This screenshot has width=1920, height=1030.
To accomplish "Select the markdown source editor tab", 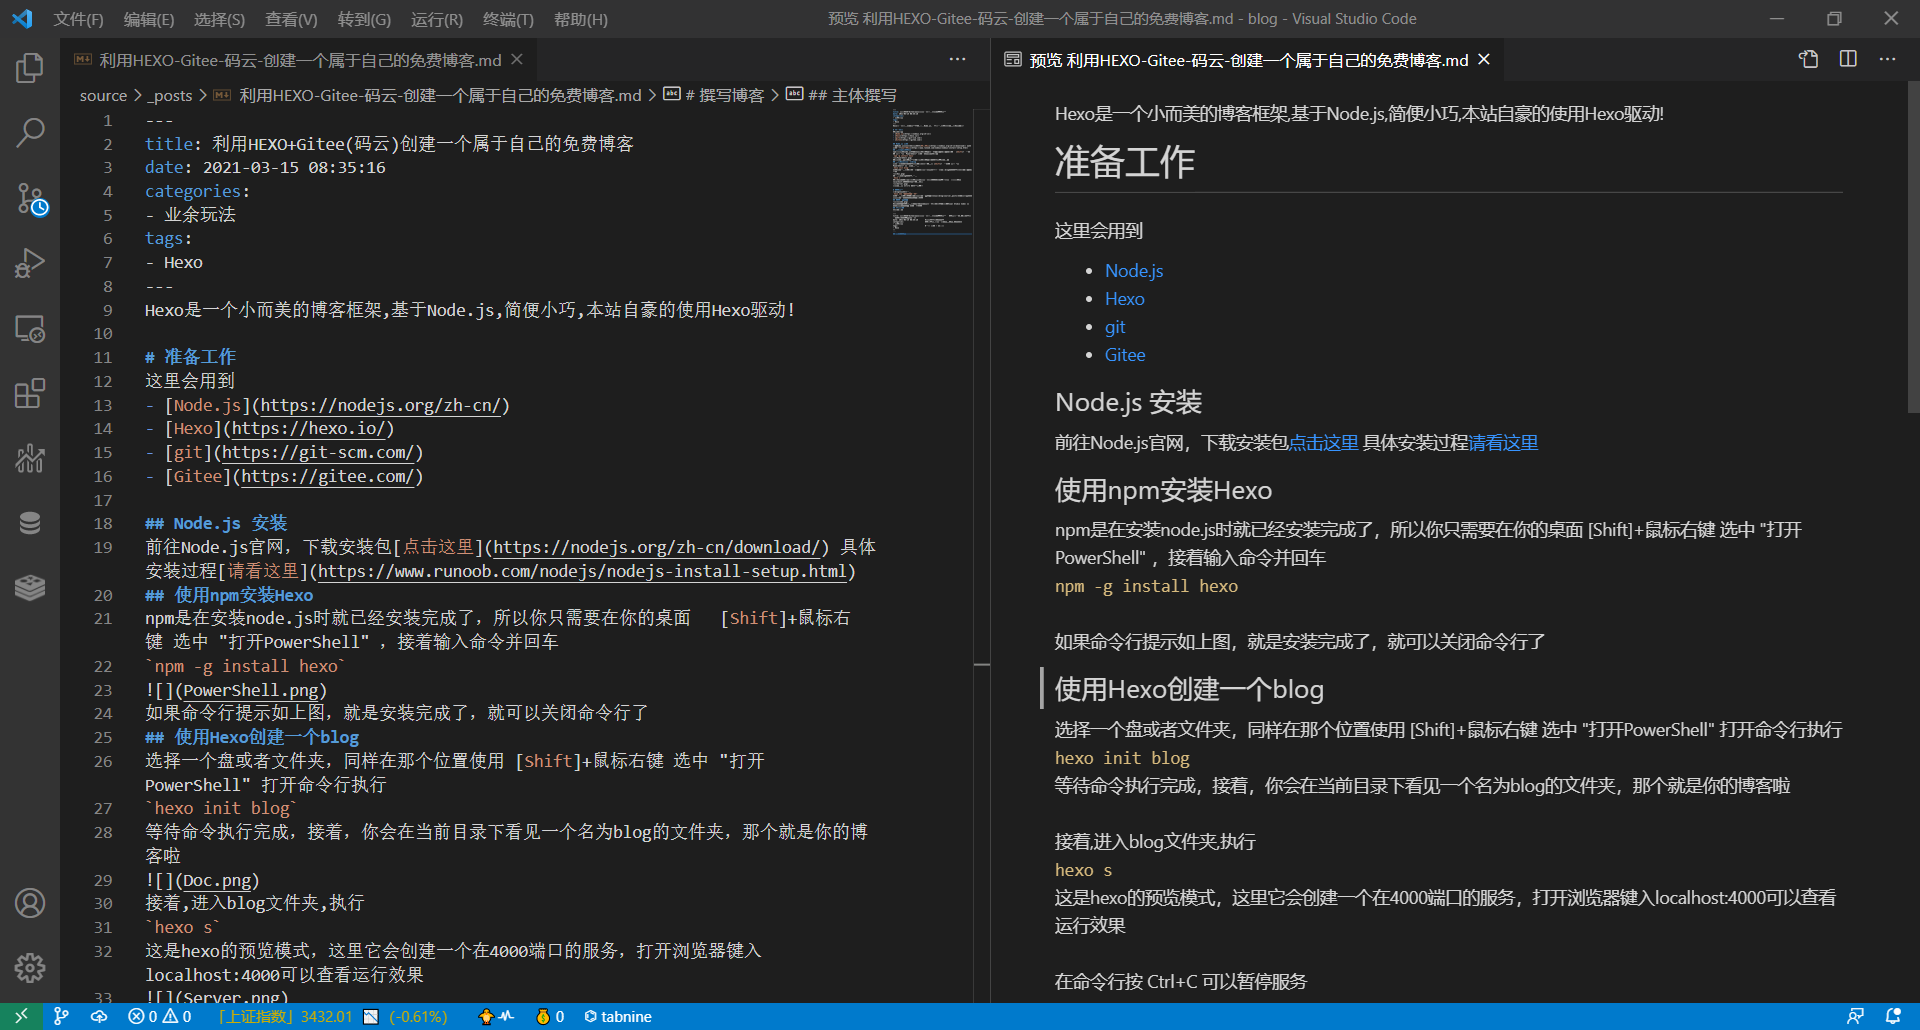I will (300, 60).
